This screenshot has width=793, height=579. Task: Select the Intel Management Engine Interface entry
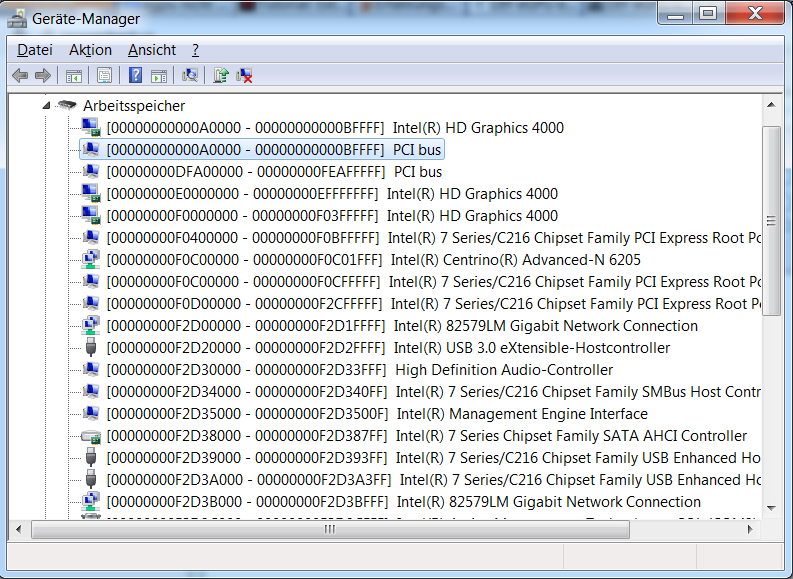[377, 414]
